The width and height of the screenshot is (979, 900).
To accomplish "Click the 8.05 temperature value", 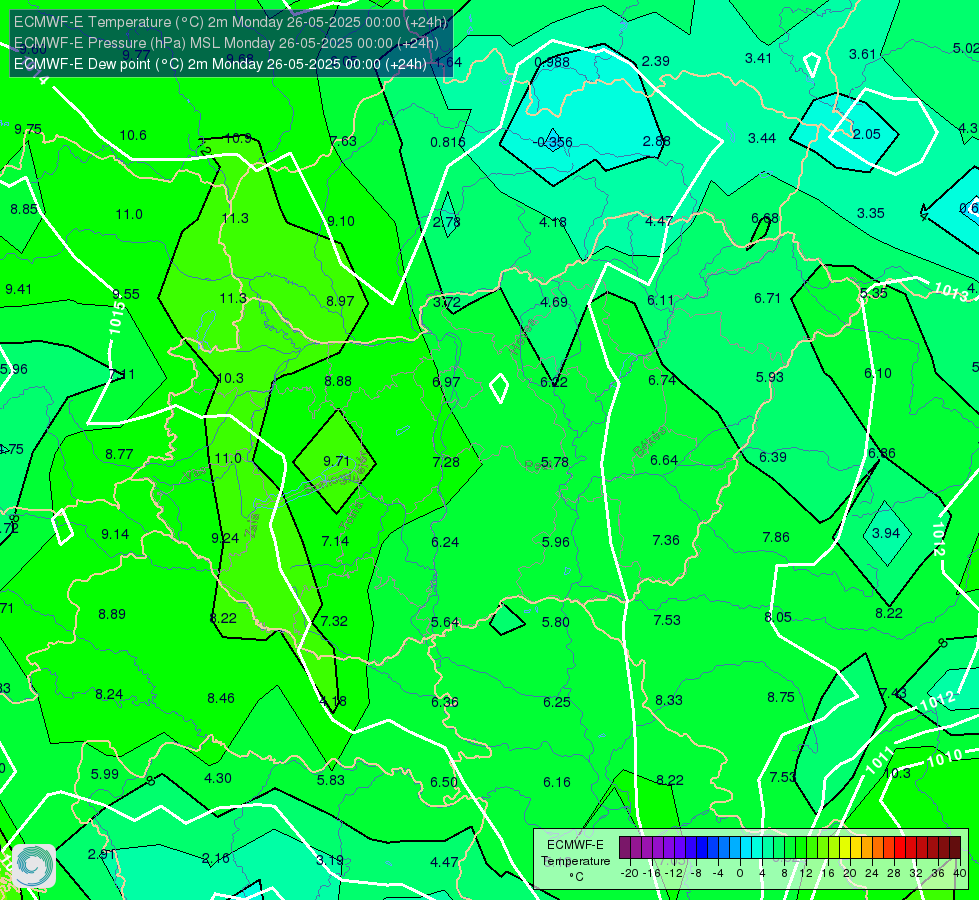I will point(778,617).
